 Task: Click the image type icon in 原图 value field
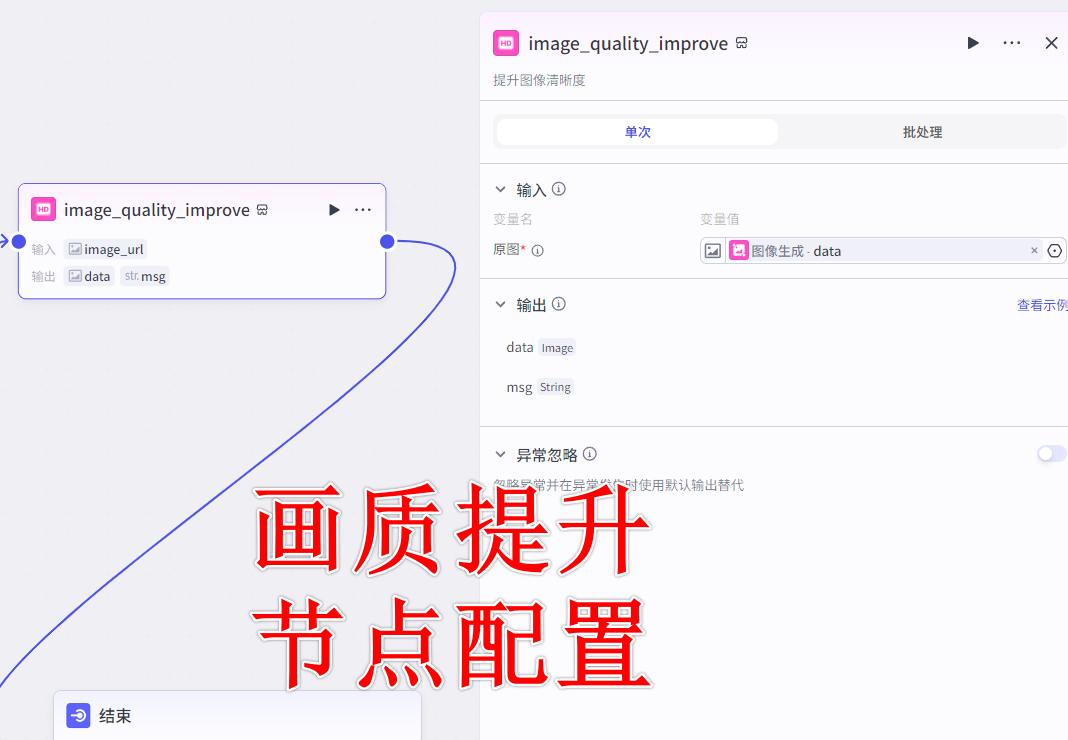tap(712, 251)
